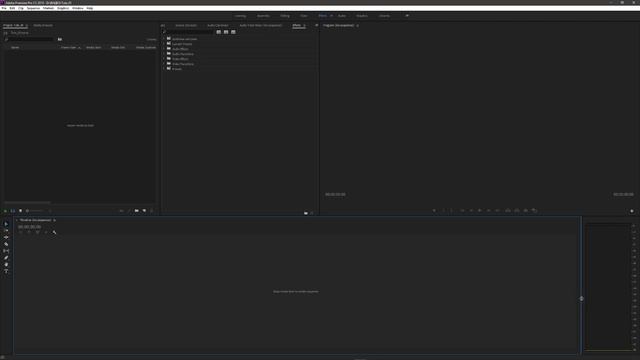
Task: Go to In point in Program monitor
Action: [x=462, y=211]
